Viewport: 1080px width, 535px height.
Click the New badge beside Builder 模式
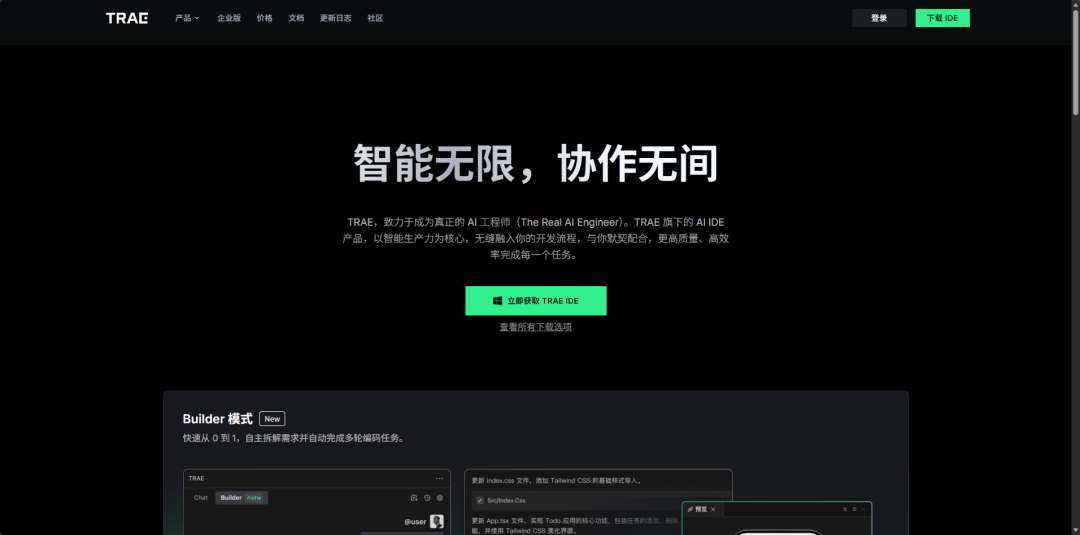point(272,419)
